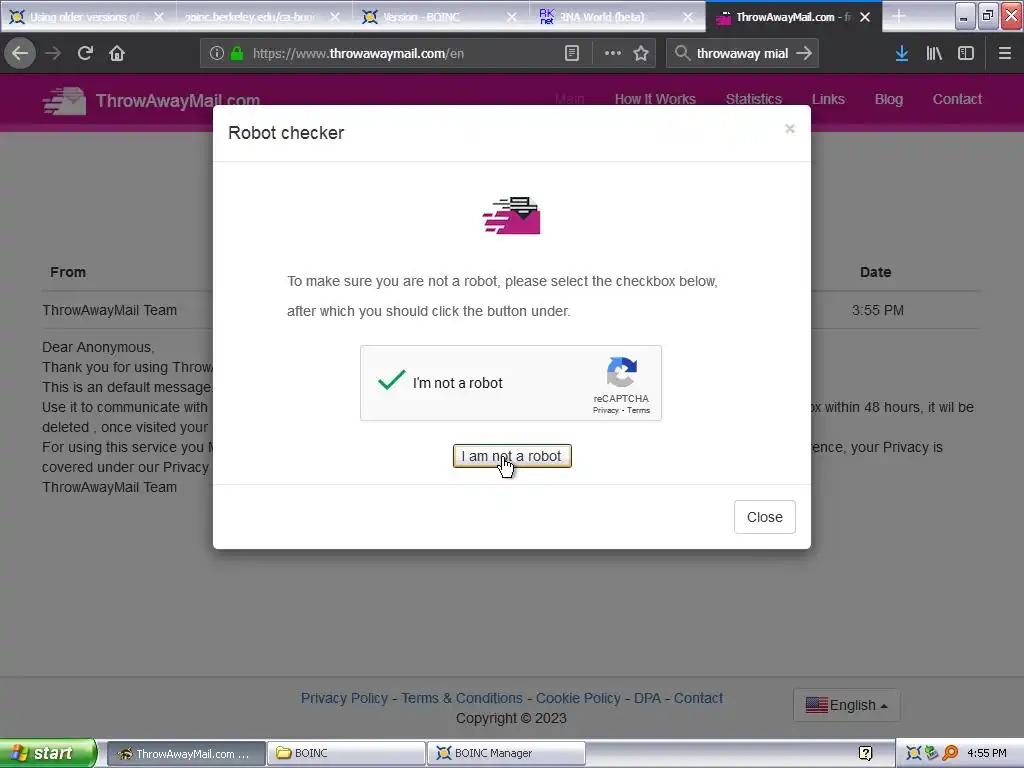Click the search magnifier icon
The image size is (1024, 768).
pos(682,54)
